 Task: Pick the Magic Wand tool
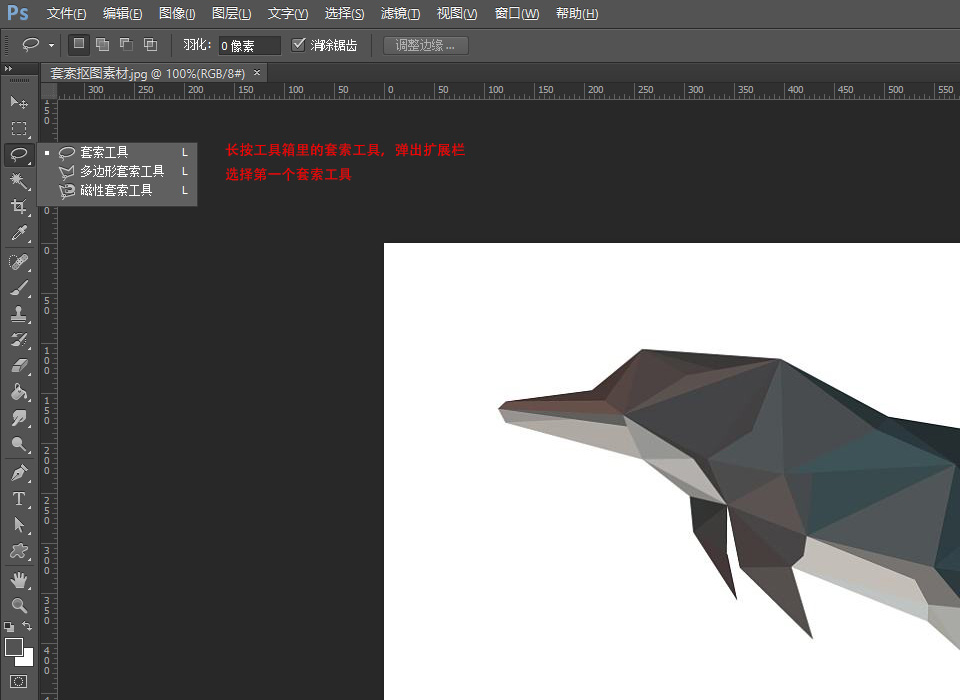pos(19,180)
